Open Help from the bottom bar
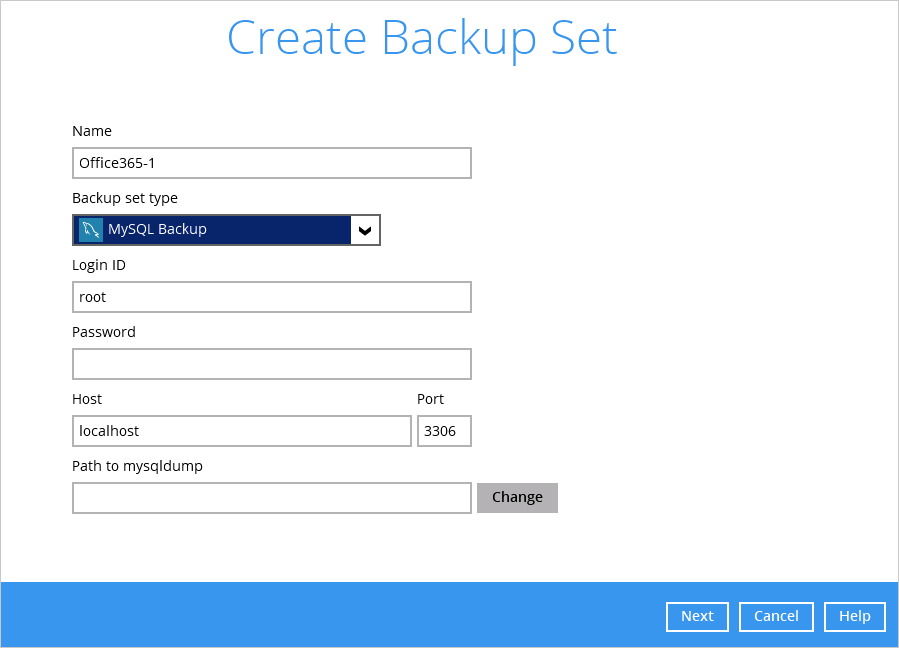The width and height of the screenshot is (899, 648). coord(854,617)
